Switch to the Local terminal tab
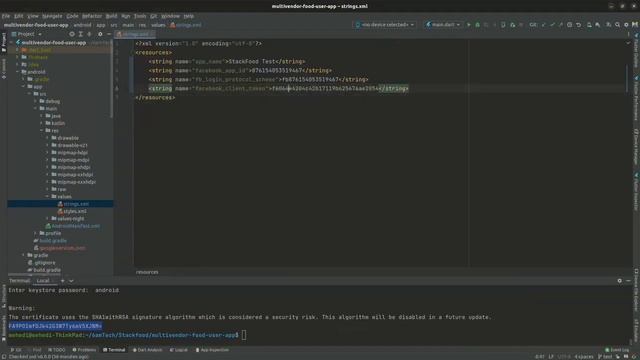Viewport: 640px width, 360px height. coord(43,281)
